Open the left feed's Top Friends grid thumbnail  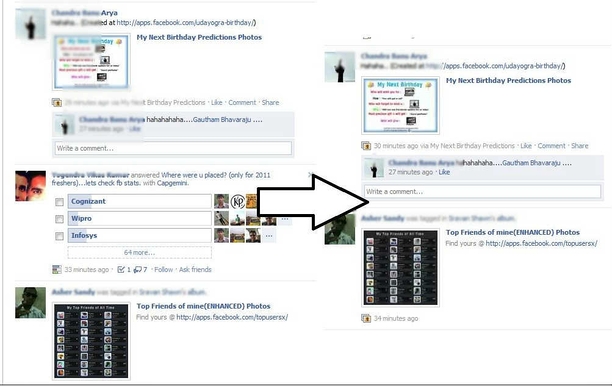[91, 342]
